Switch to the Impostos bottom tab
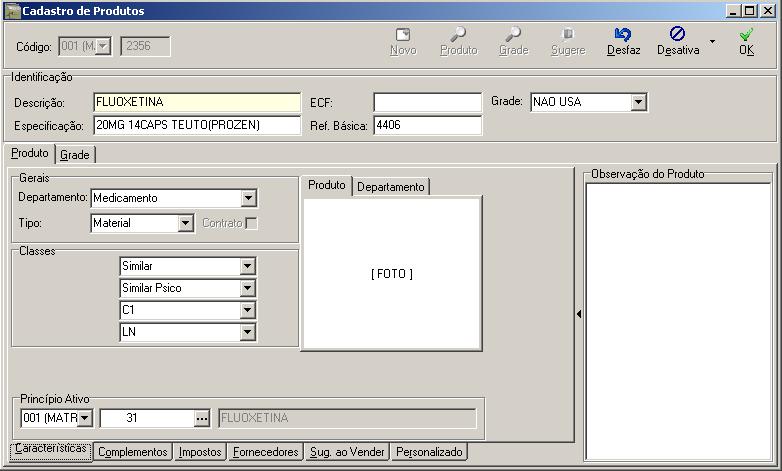 200,452
